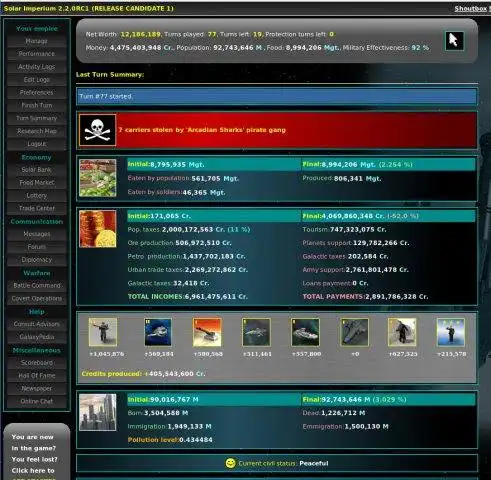Click the 'You are new in the game?' help box
Viewport: 491px width, 480px height.
pos(37,452)
